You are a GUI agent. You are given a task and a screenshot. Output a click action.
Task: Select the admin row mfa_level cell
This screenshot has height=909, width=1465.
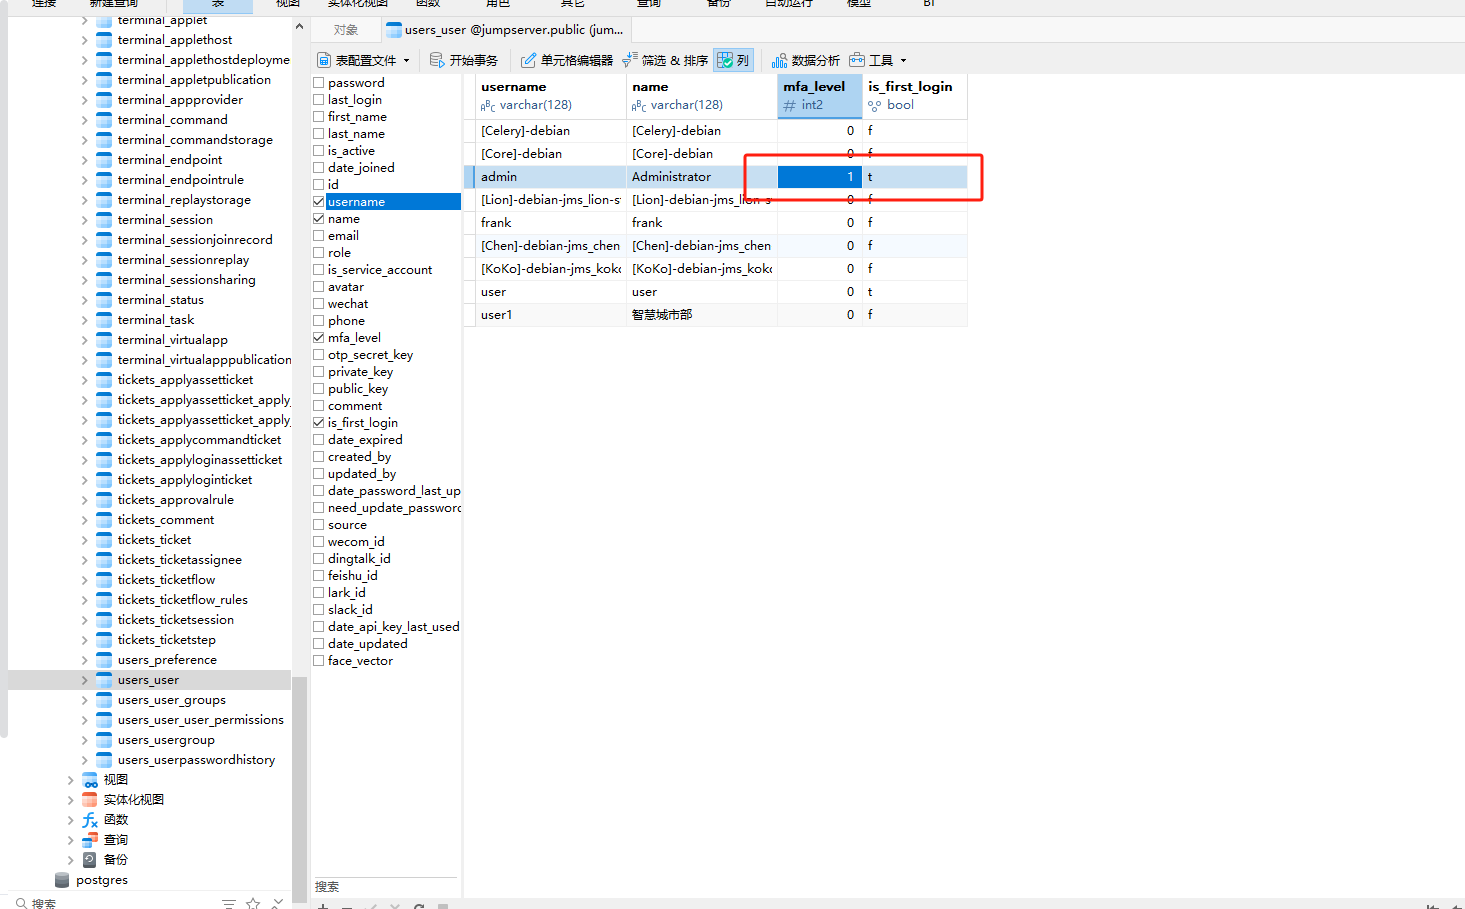pos(820,177)
